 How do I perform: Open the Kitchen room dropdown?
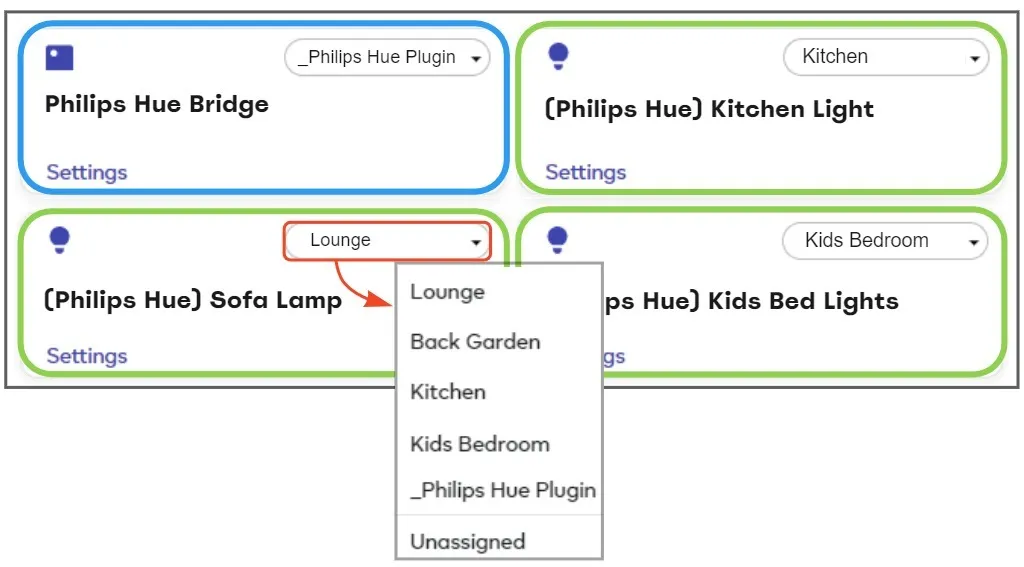pos(886,57)
